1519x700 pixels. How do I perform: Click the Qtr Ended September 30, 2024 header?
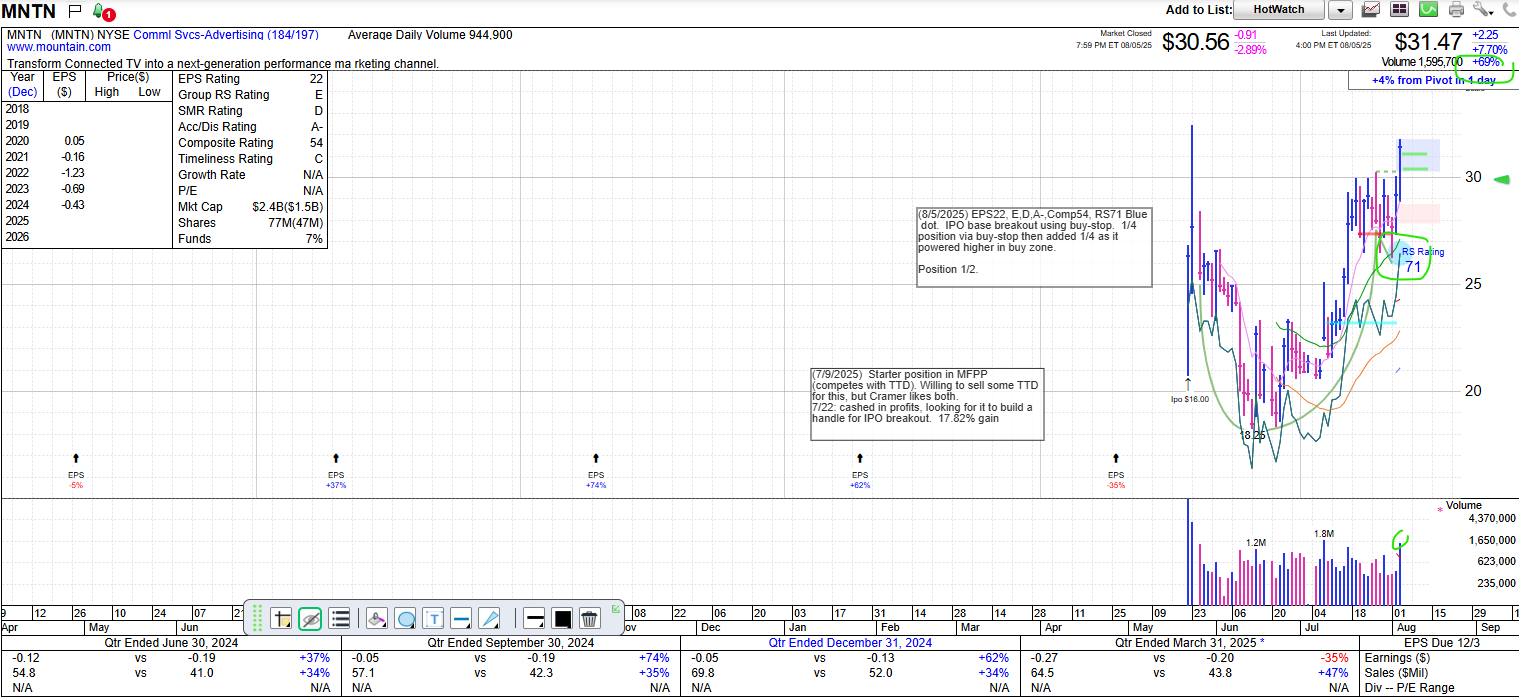[x=510, y=643]
